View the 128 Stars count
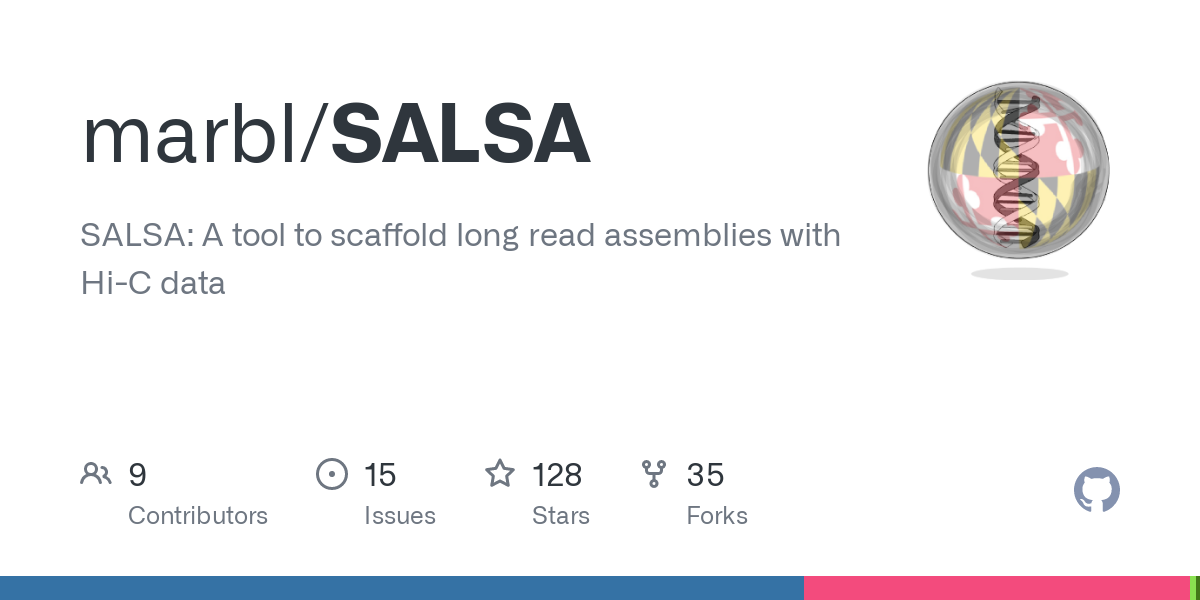The width and height of the screenshot is (1200, 600). pyautogui.click(x=557, y=475)
